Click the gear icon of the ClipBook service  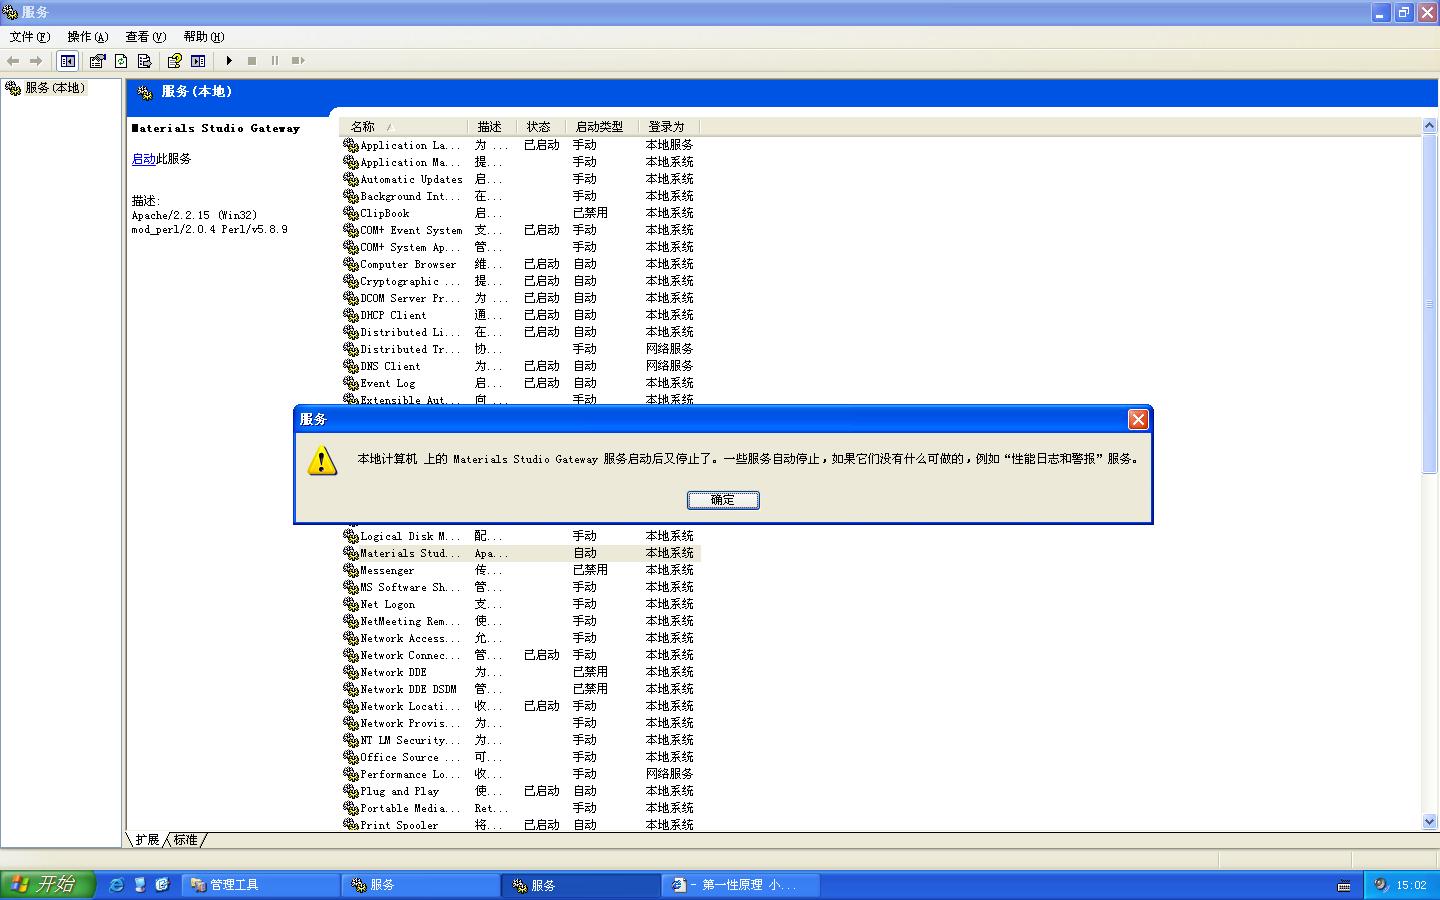coord(351,213)
